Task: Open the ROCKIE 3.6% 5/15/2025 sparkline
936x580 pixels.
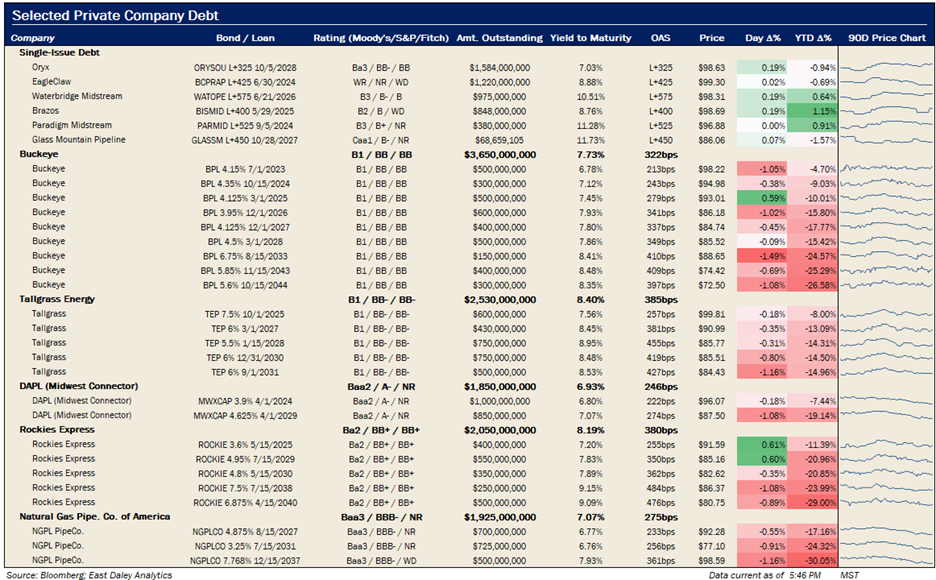Action: pos(886,445)
